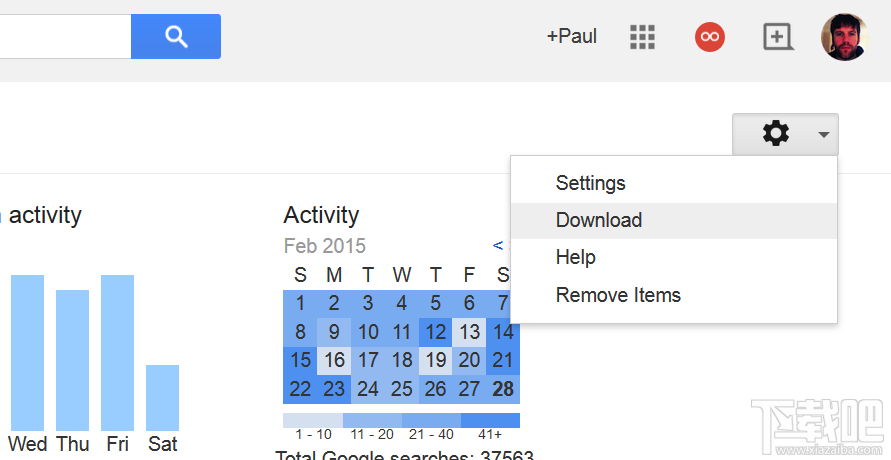Go to previous month in Activity calendar
Screen dimensions: 891x460
tap(498, 245)
